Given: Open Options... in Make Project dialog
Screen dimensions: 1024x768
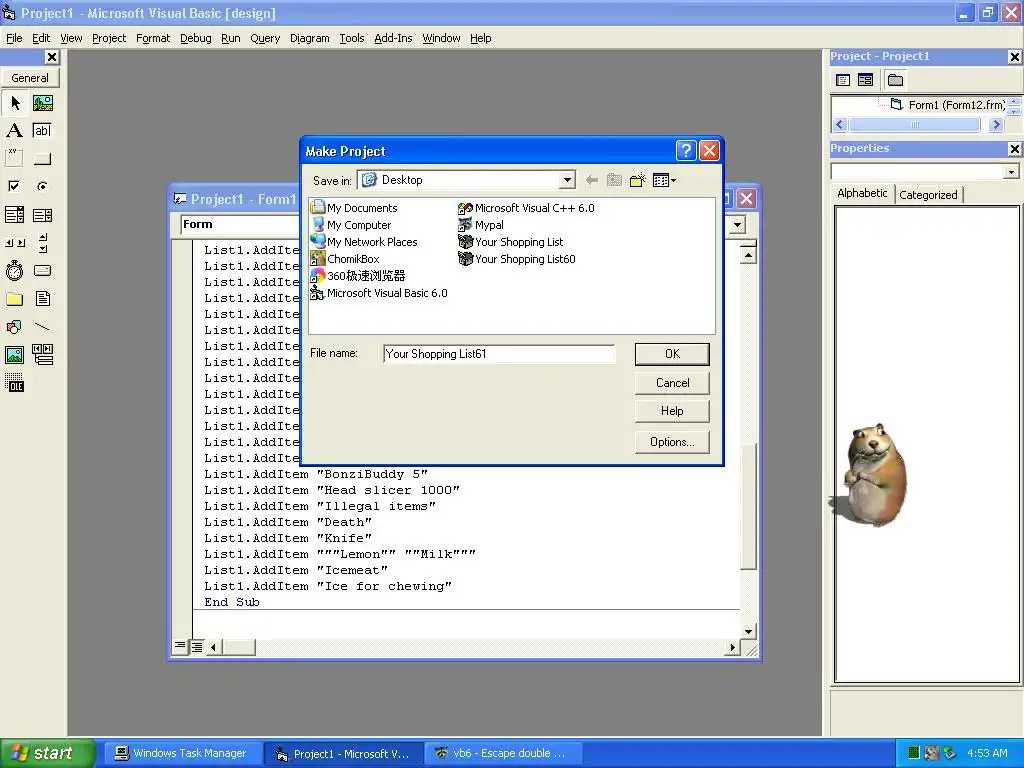Looking at the screenshot, I should tap(672, 442).
